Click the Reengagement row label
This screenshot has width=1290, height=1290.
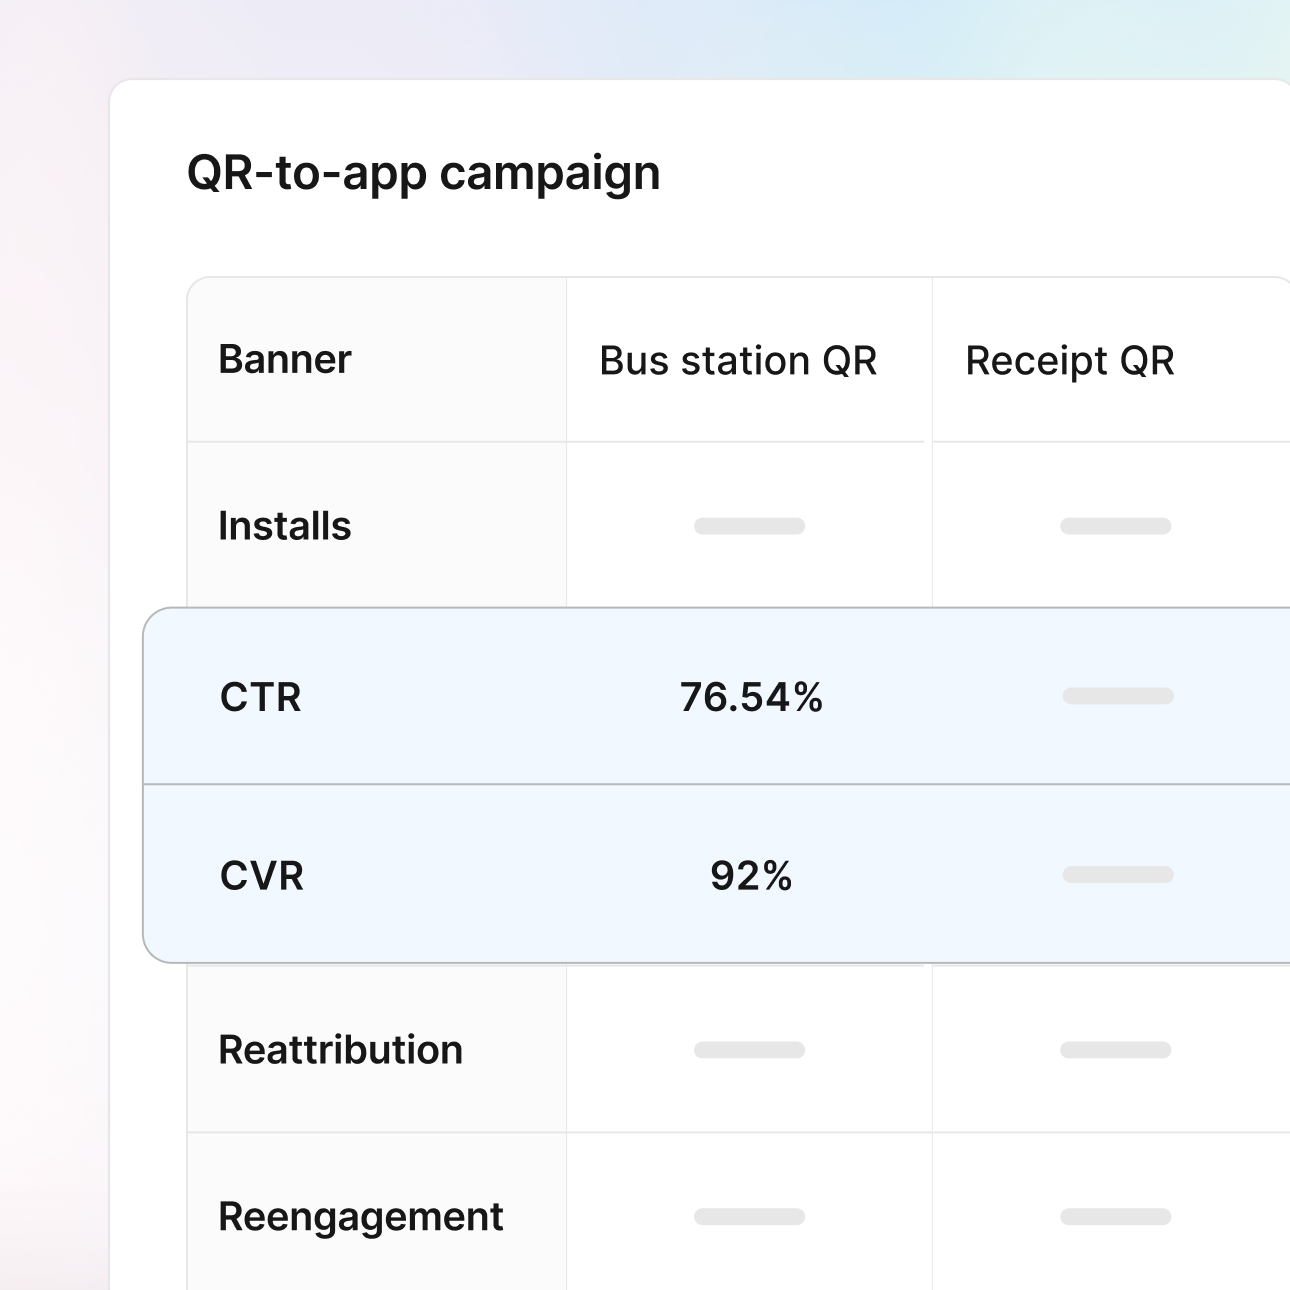(361, 1216)
